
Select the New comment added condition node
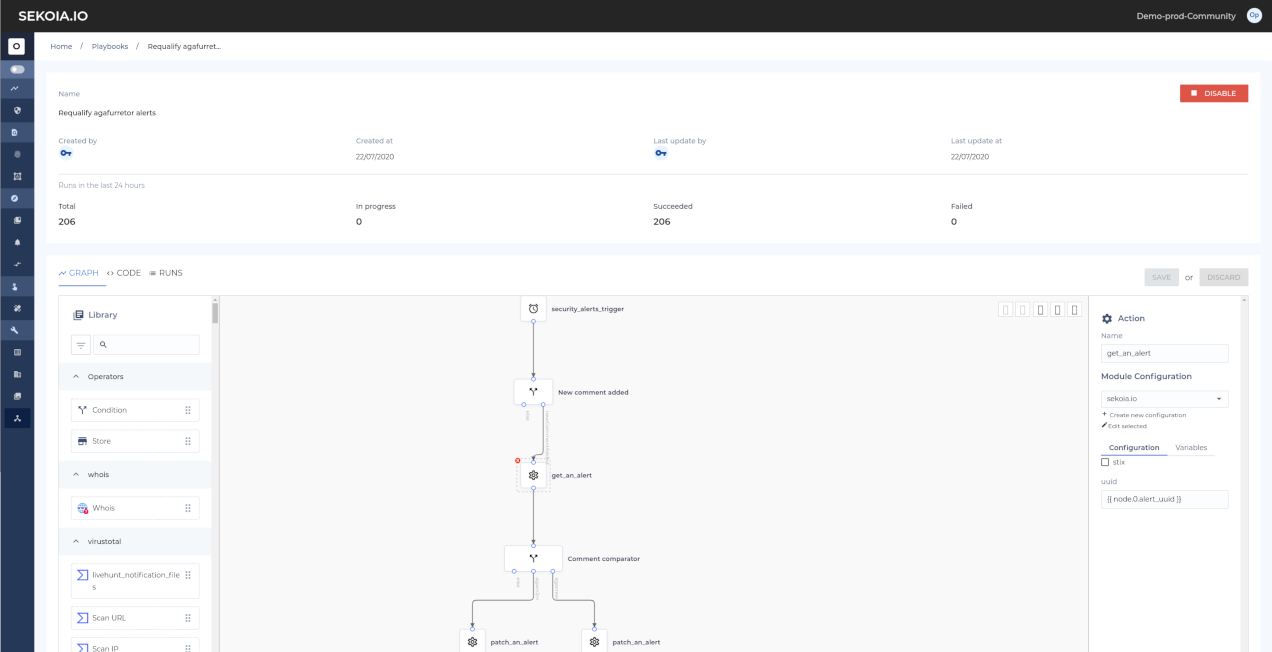(x=533, y=392)
